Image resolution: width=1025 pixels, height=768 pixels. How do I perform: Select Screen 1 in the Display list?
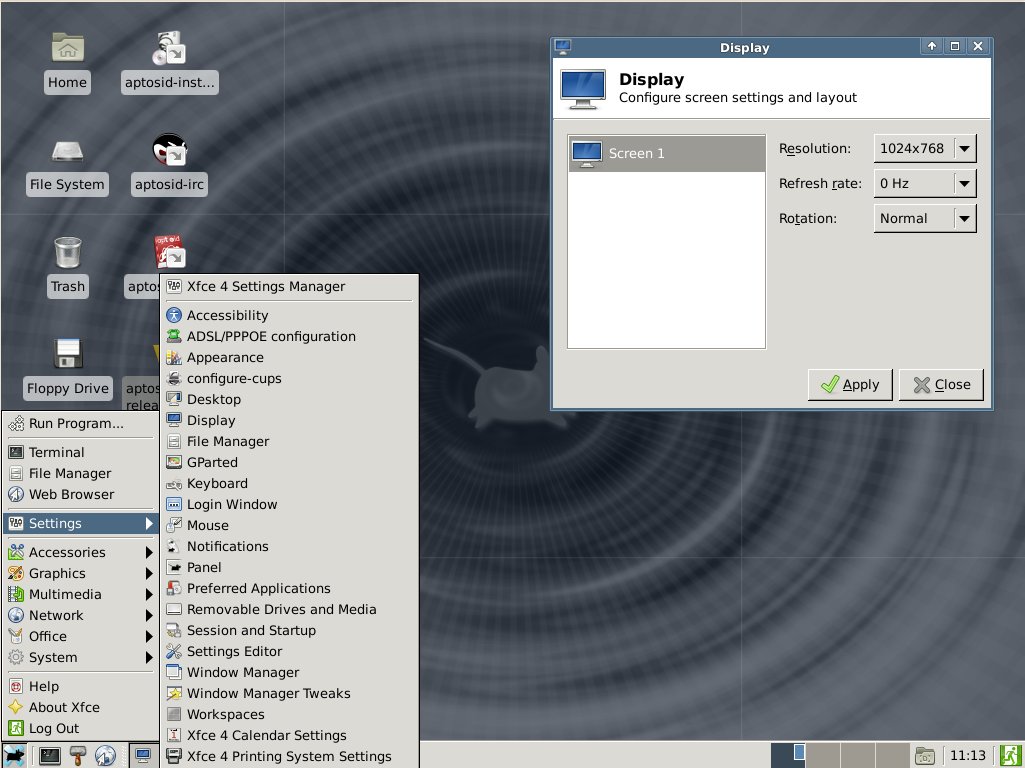666,154
